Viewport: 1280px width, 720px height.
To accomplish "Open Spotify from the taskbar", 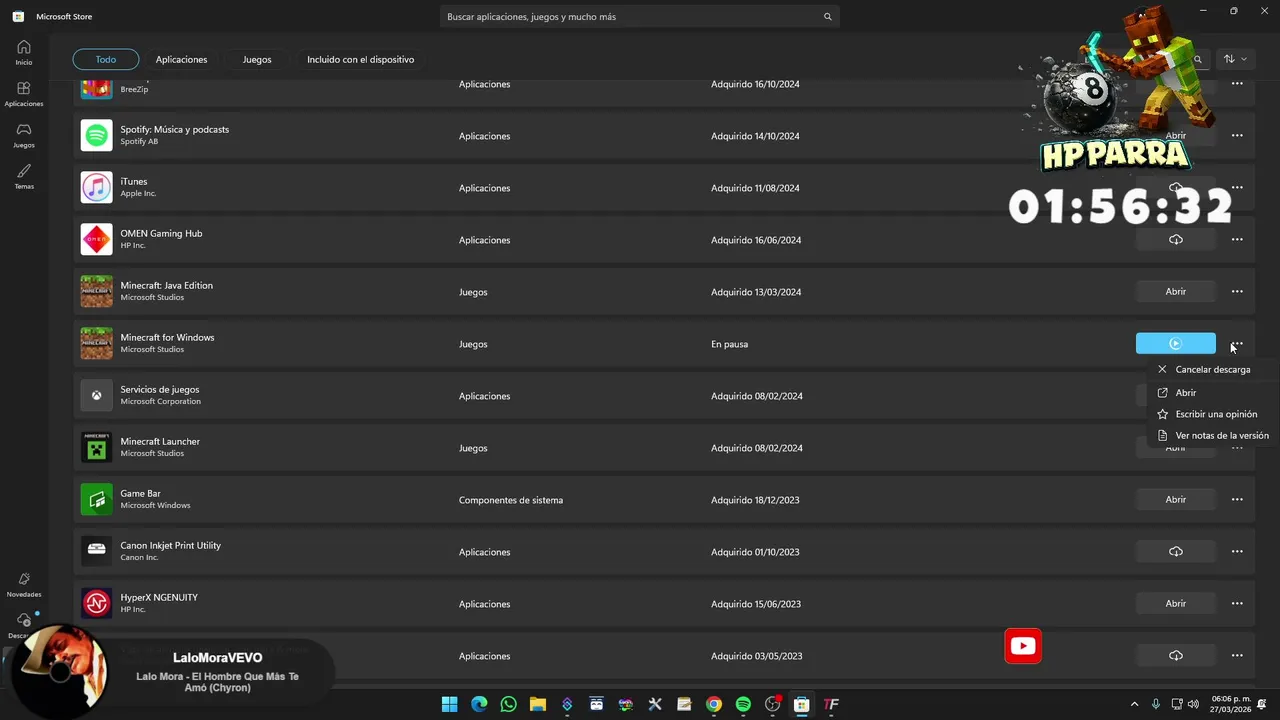I will pyautogui.click(x=743, y=704).
